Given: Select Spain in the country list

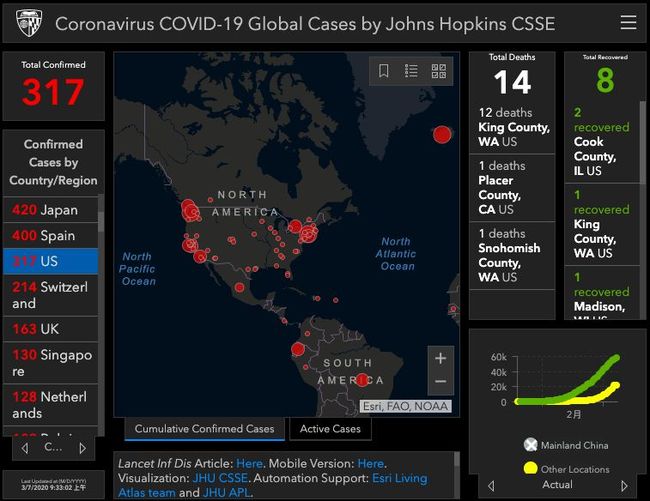Looking at the screenshot, I should point(51,235).
